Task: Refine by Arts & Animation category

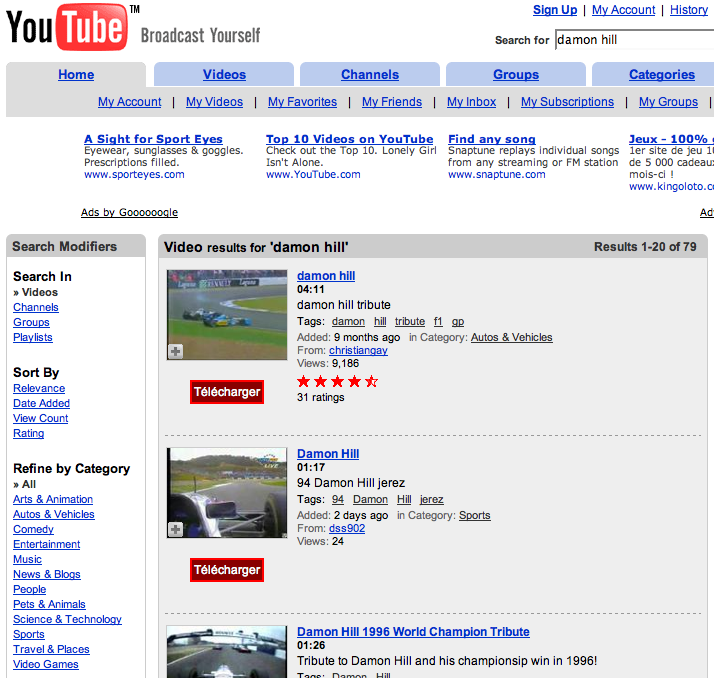Action: coord(53,500)
